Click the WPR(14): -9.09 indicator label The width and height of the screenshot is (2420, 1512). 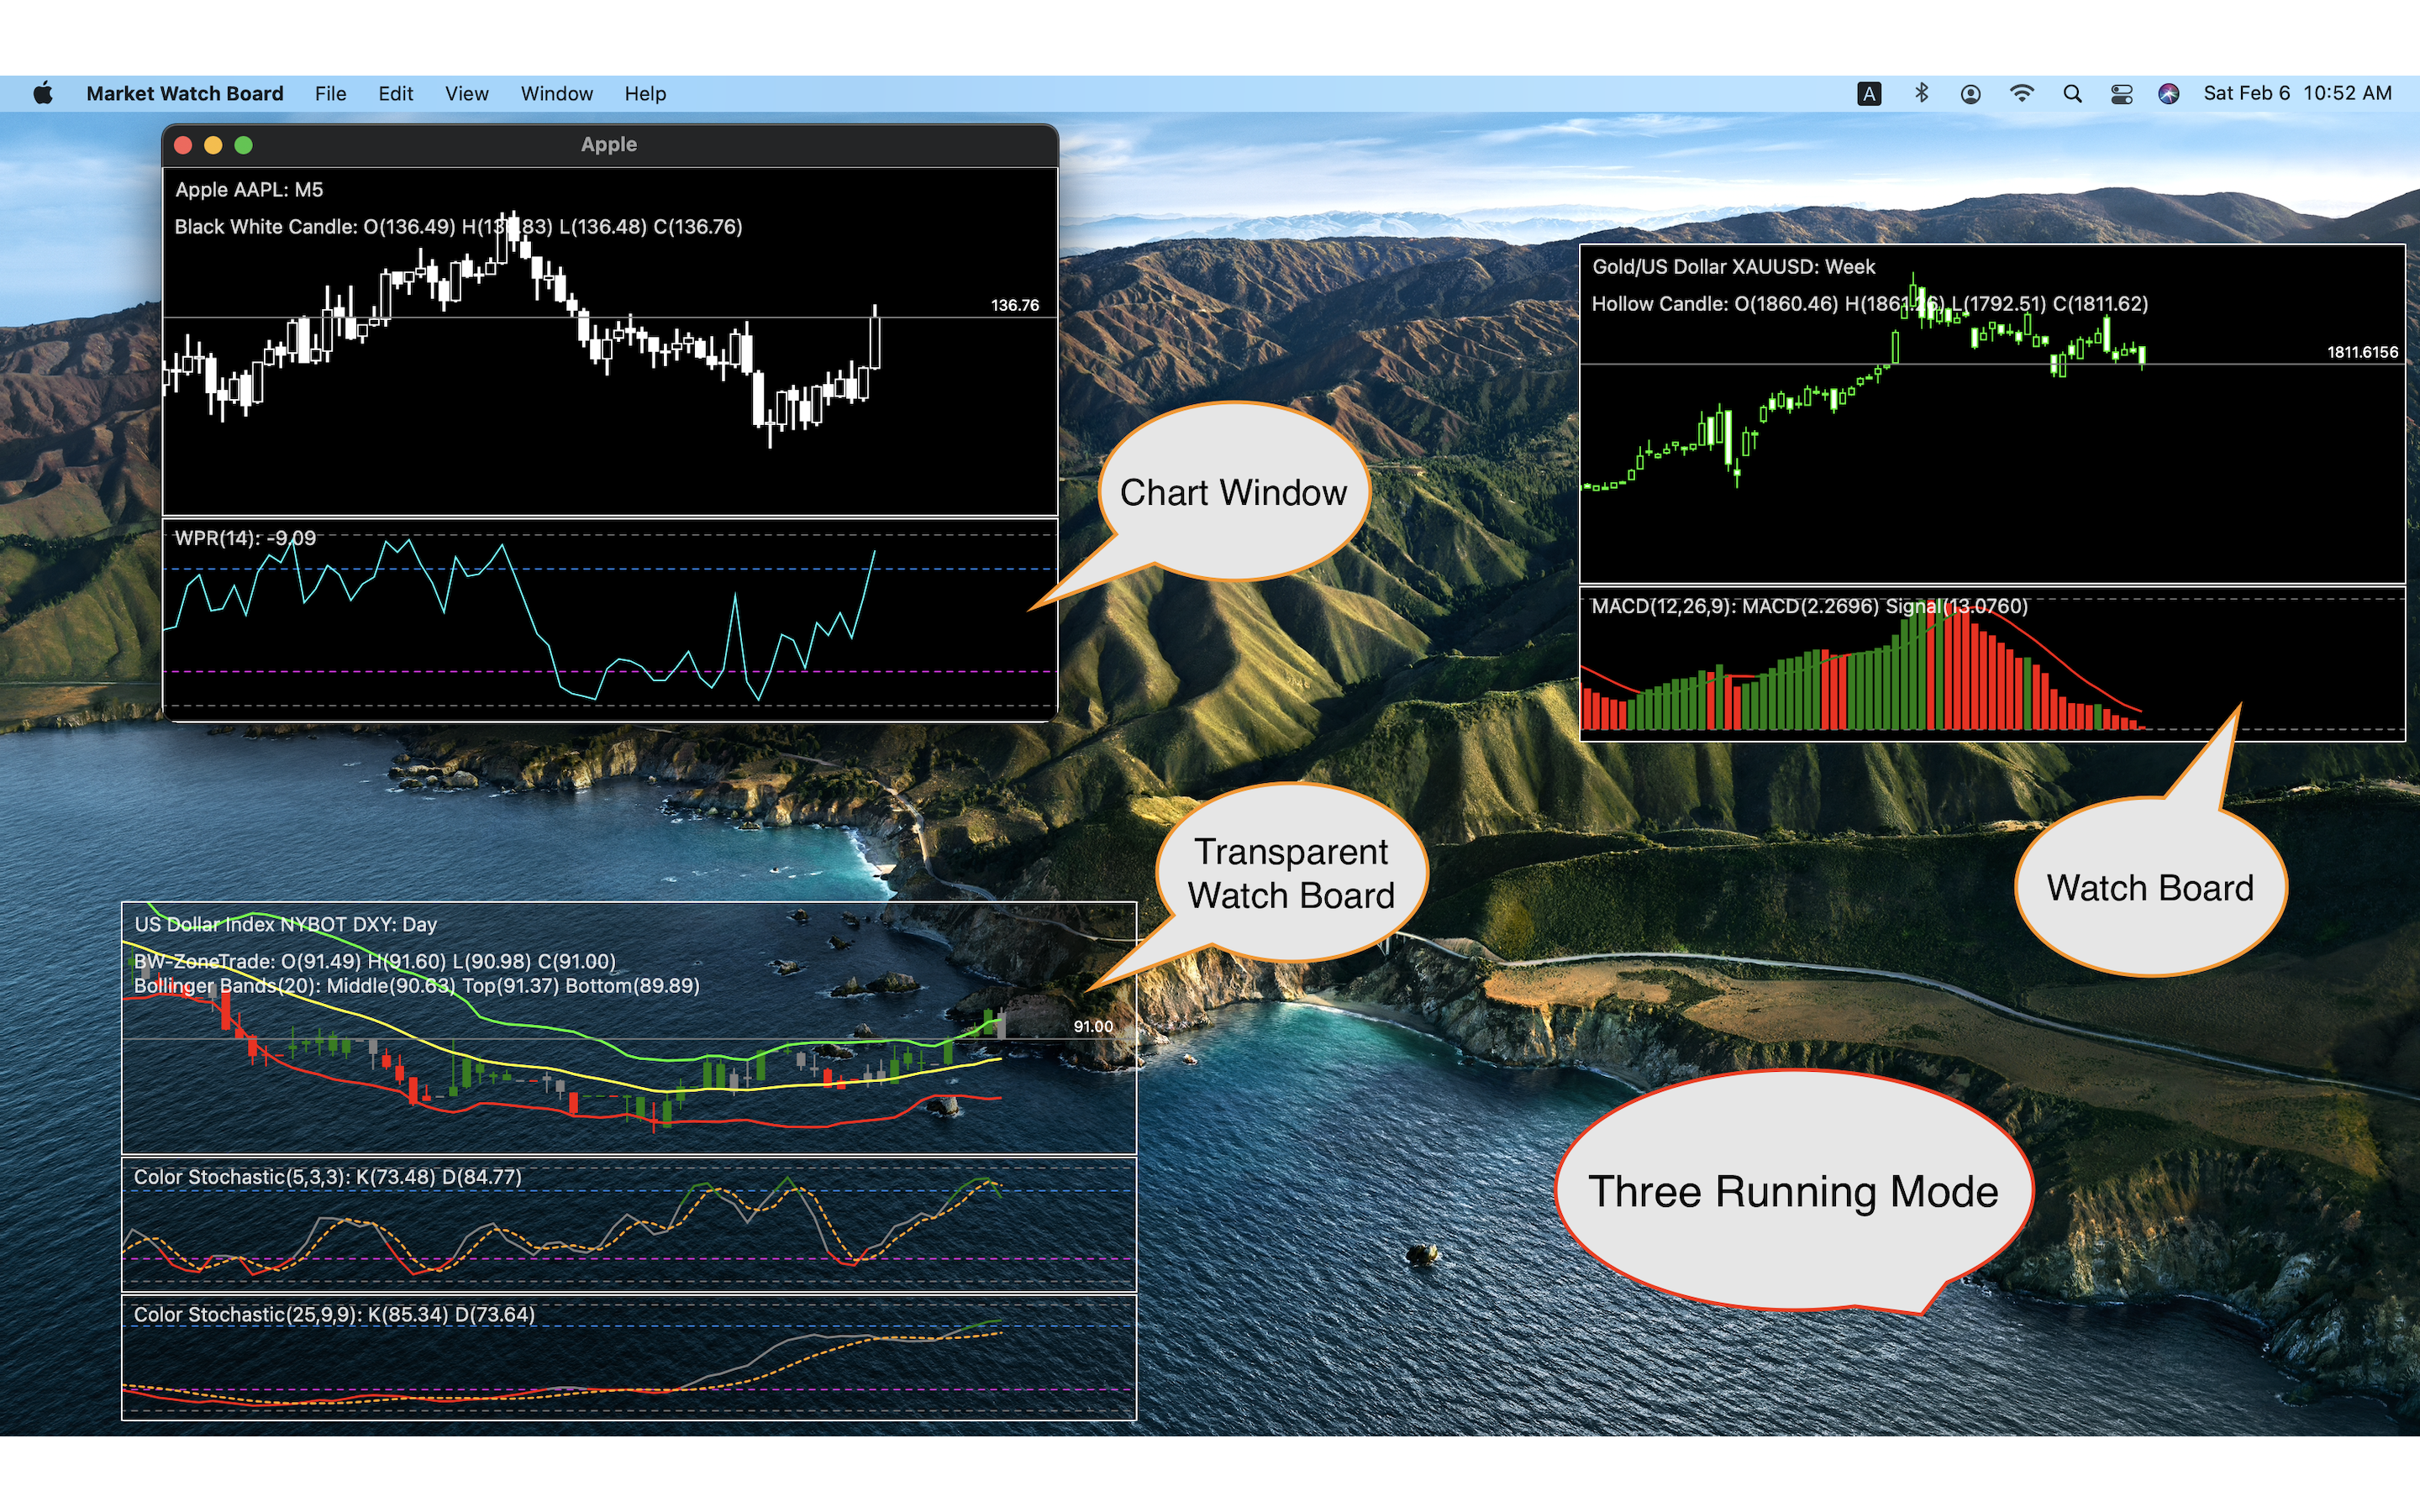pyautogui.click(x=245, y=538)
